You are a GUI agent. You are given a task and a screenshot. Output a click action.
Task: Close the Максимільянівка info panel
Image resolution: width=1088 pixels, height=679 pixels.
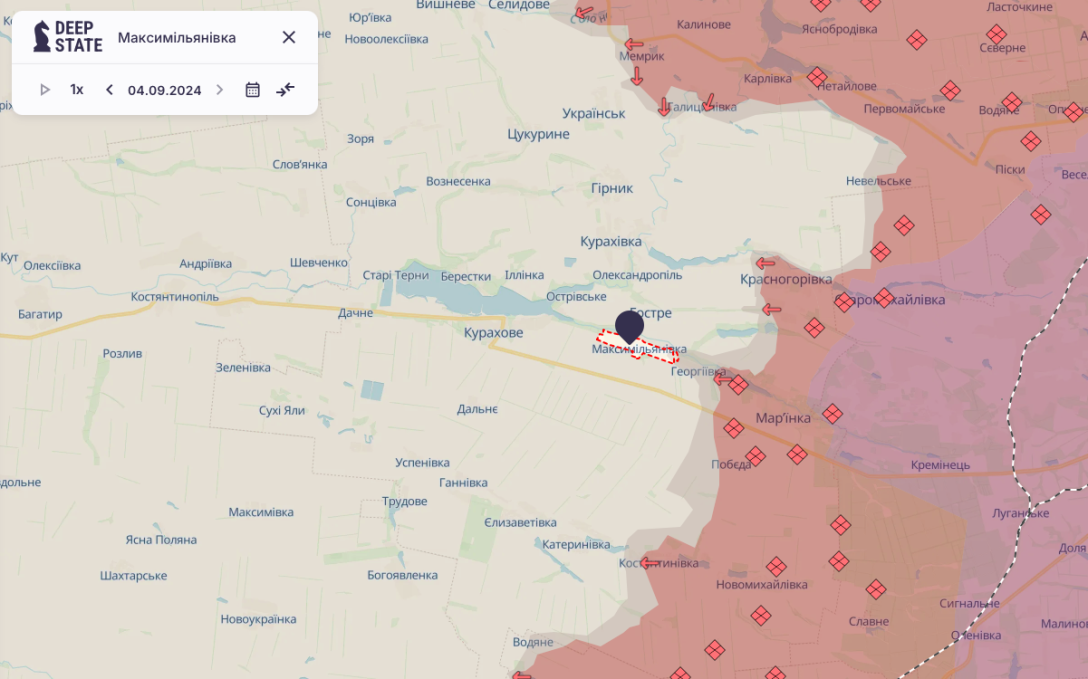click(289, 37)
